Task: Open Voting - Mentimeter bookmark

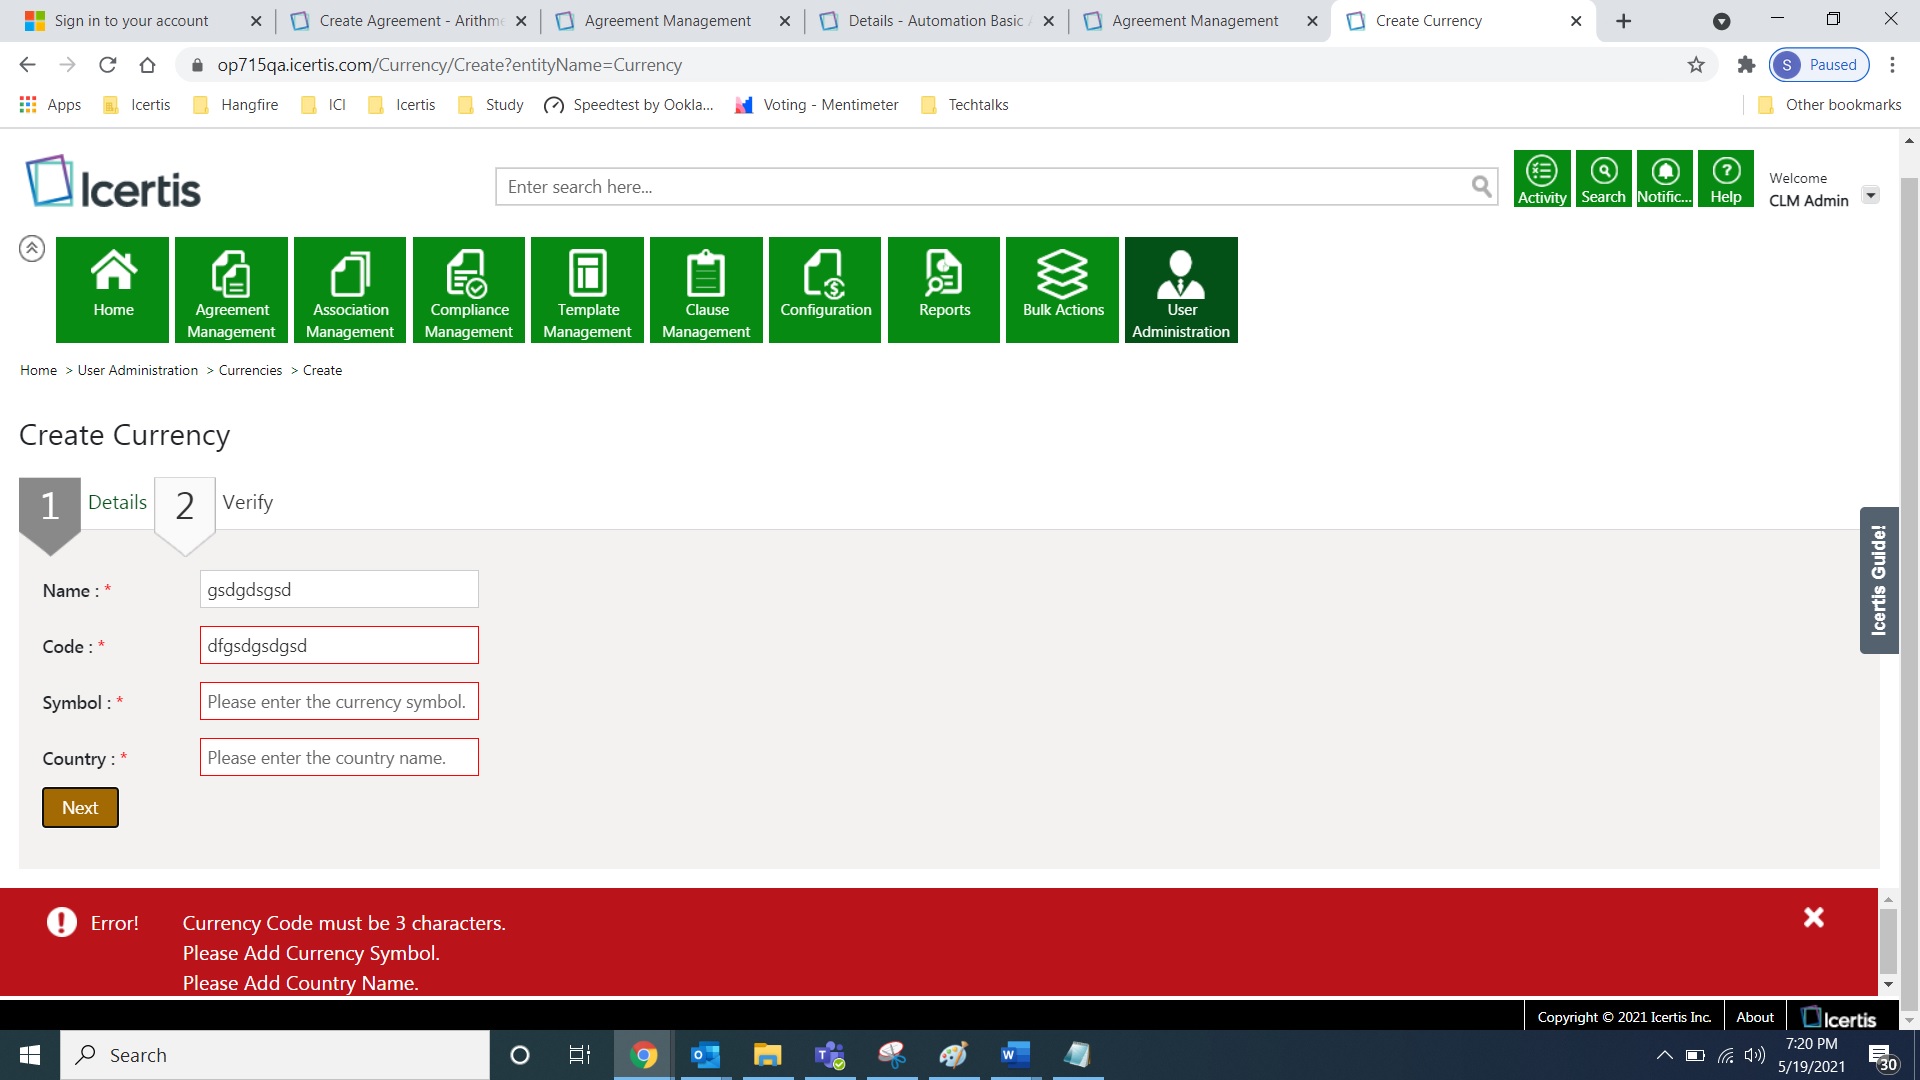Action: 817,105
